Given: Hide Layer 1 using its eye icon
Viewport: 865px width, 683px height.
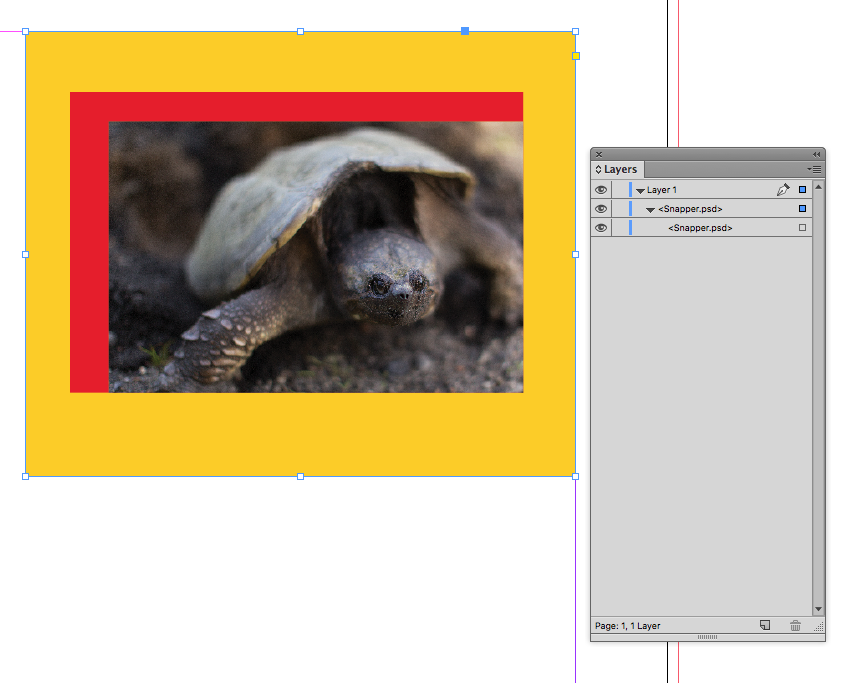Looking at the screenshot, I should click(601, 190).
